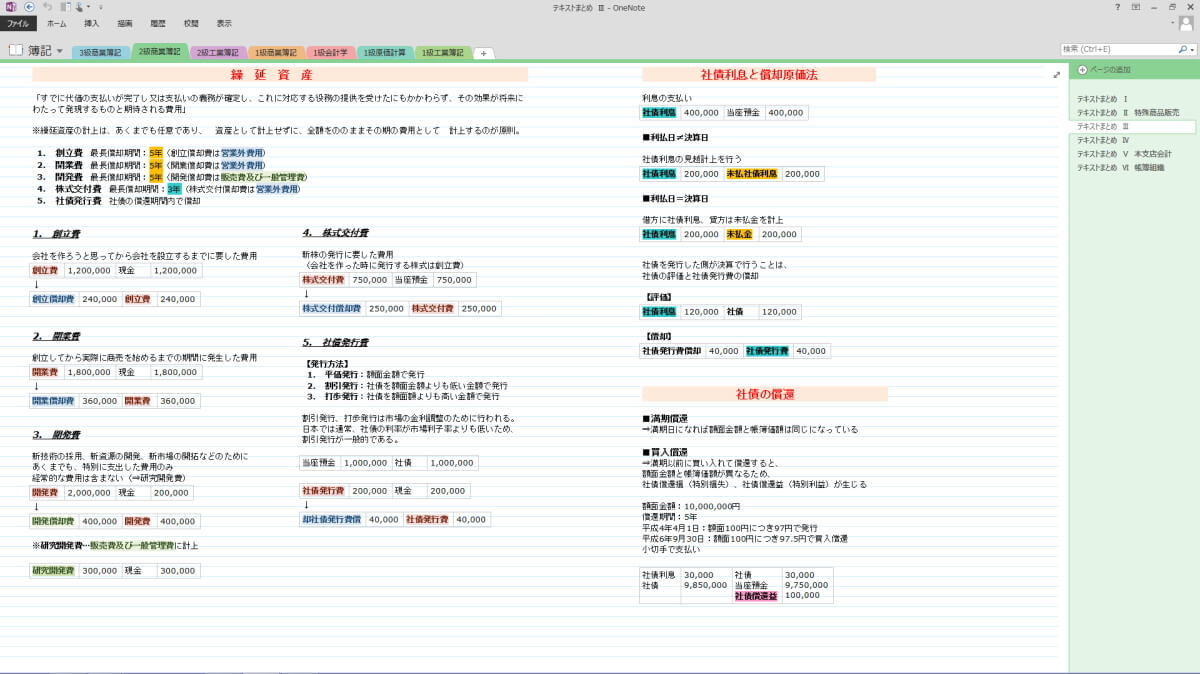Click the 2. 開業費 italic subheading
Screen dimensions: 1200x674
point(56,336)
